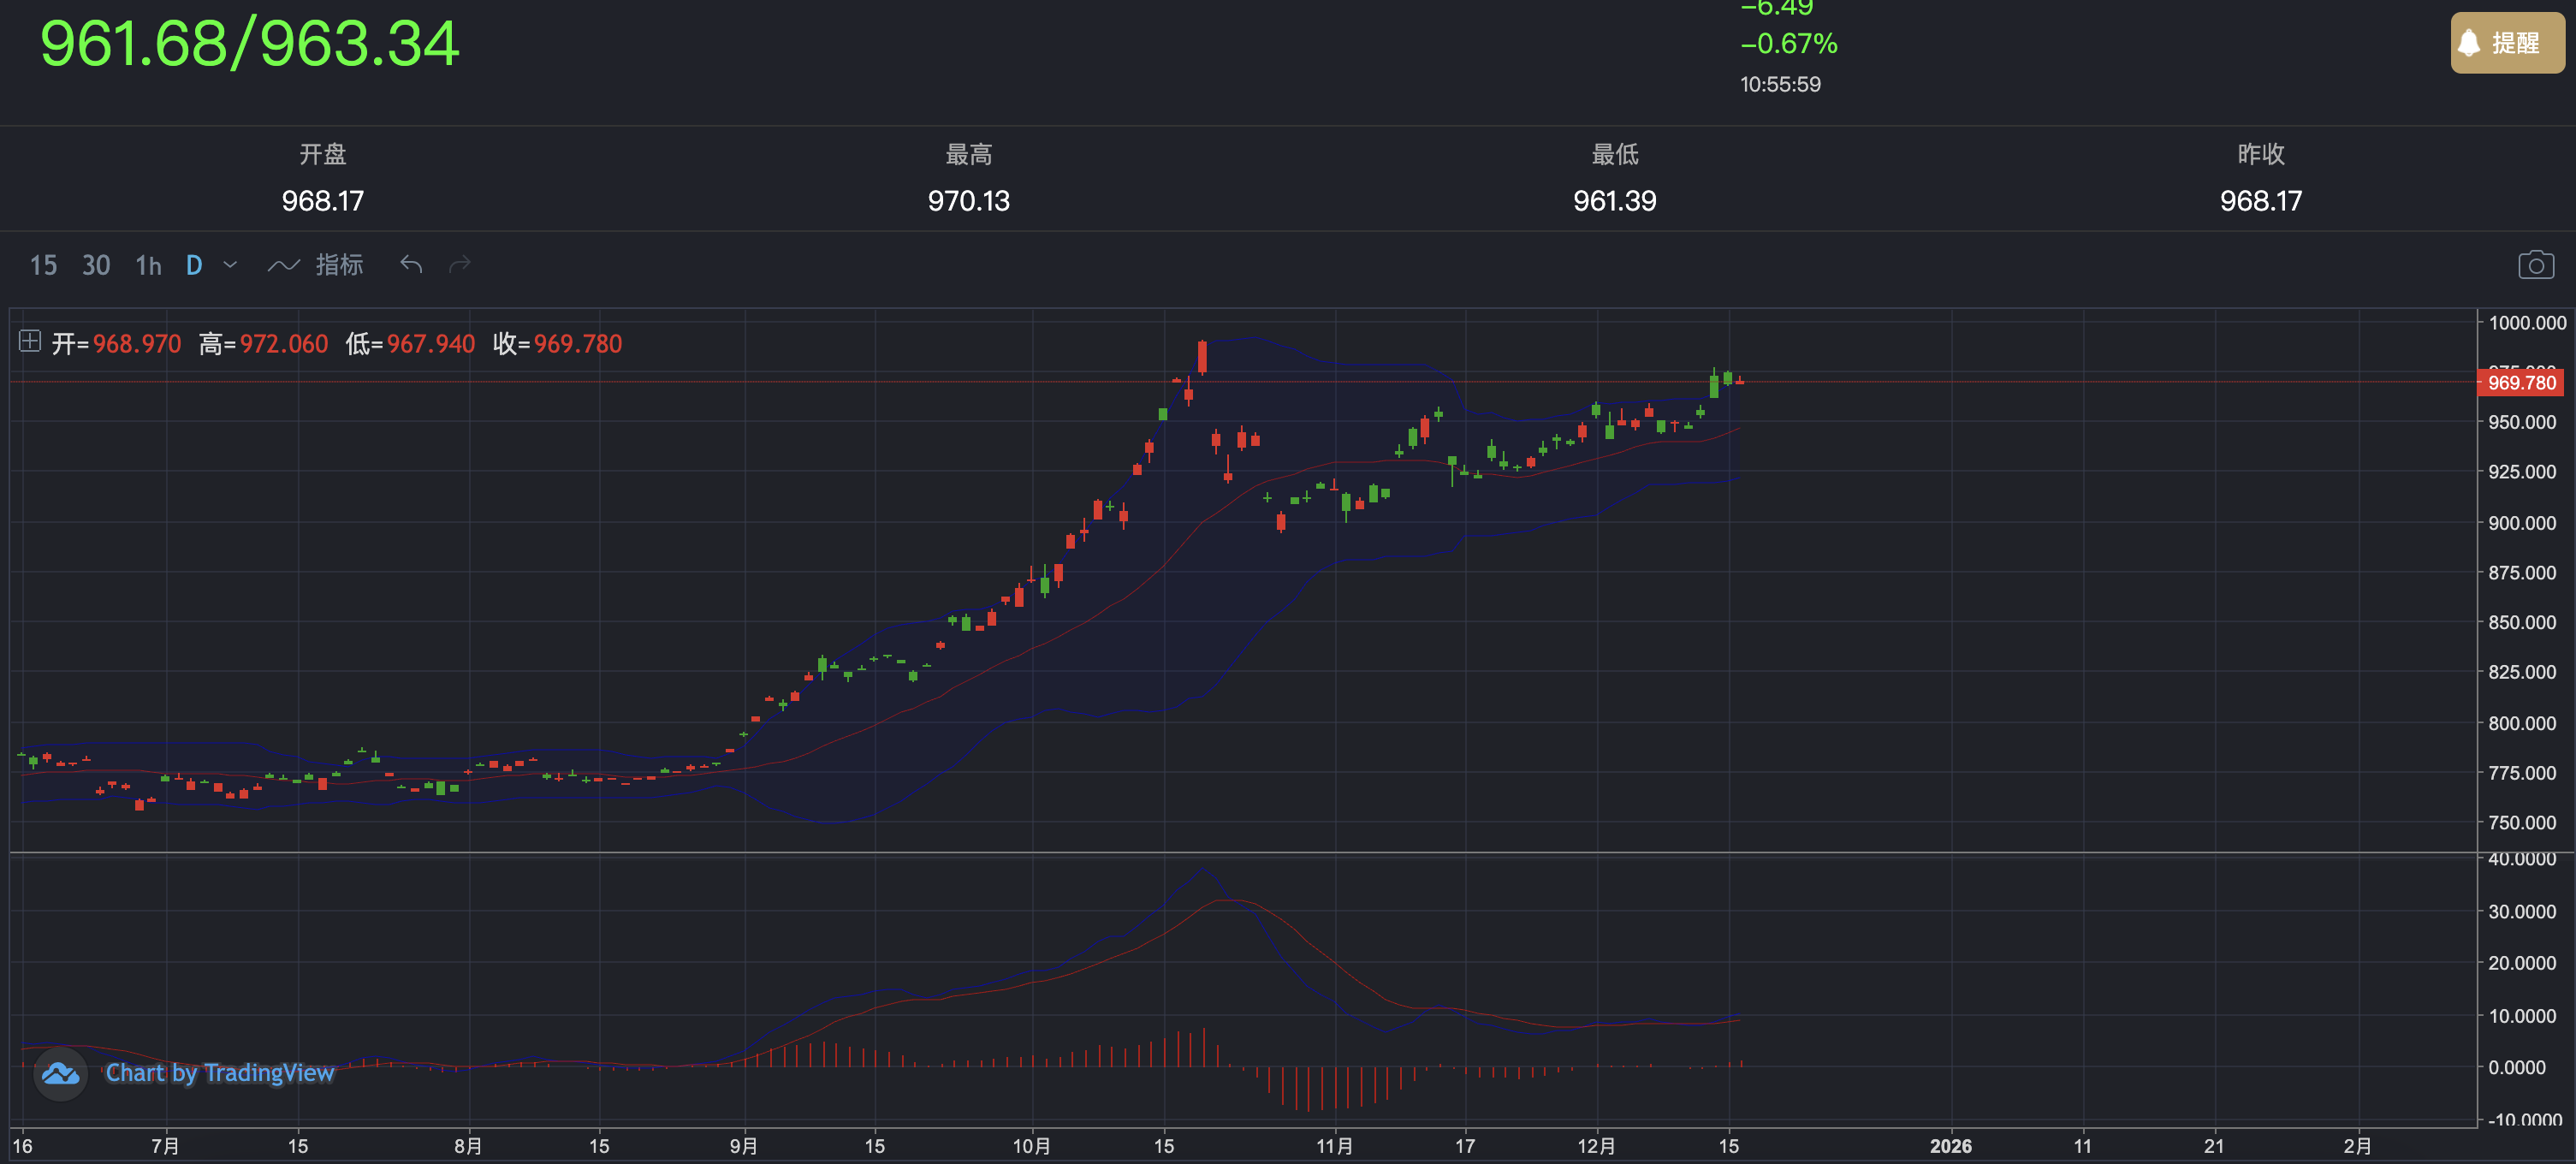
Task: Click the Chart by TradingView link
Action: point(220,1073)
